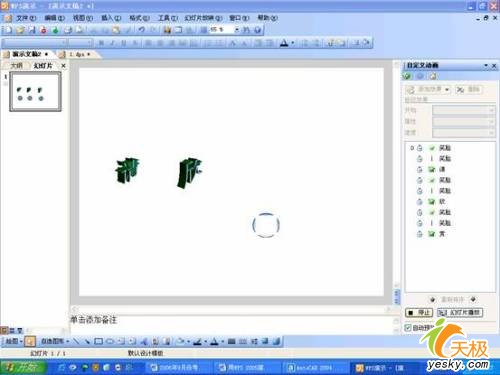Open the line color dropdown on drawing toolbar
The width and height of the screenshot is (500, 375).
pos(205,341)
